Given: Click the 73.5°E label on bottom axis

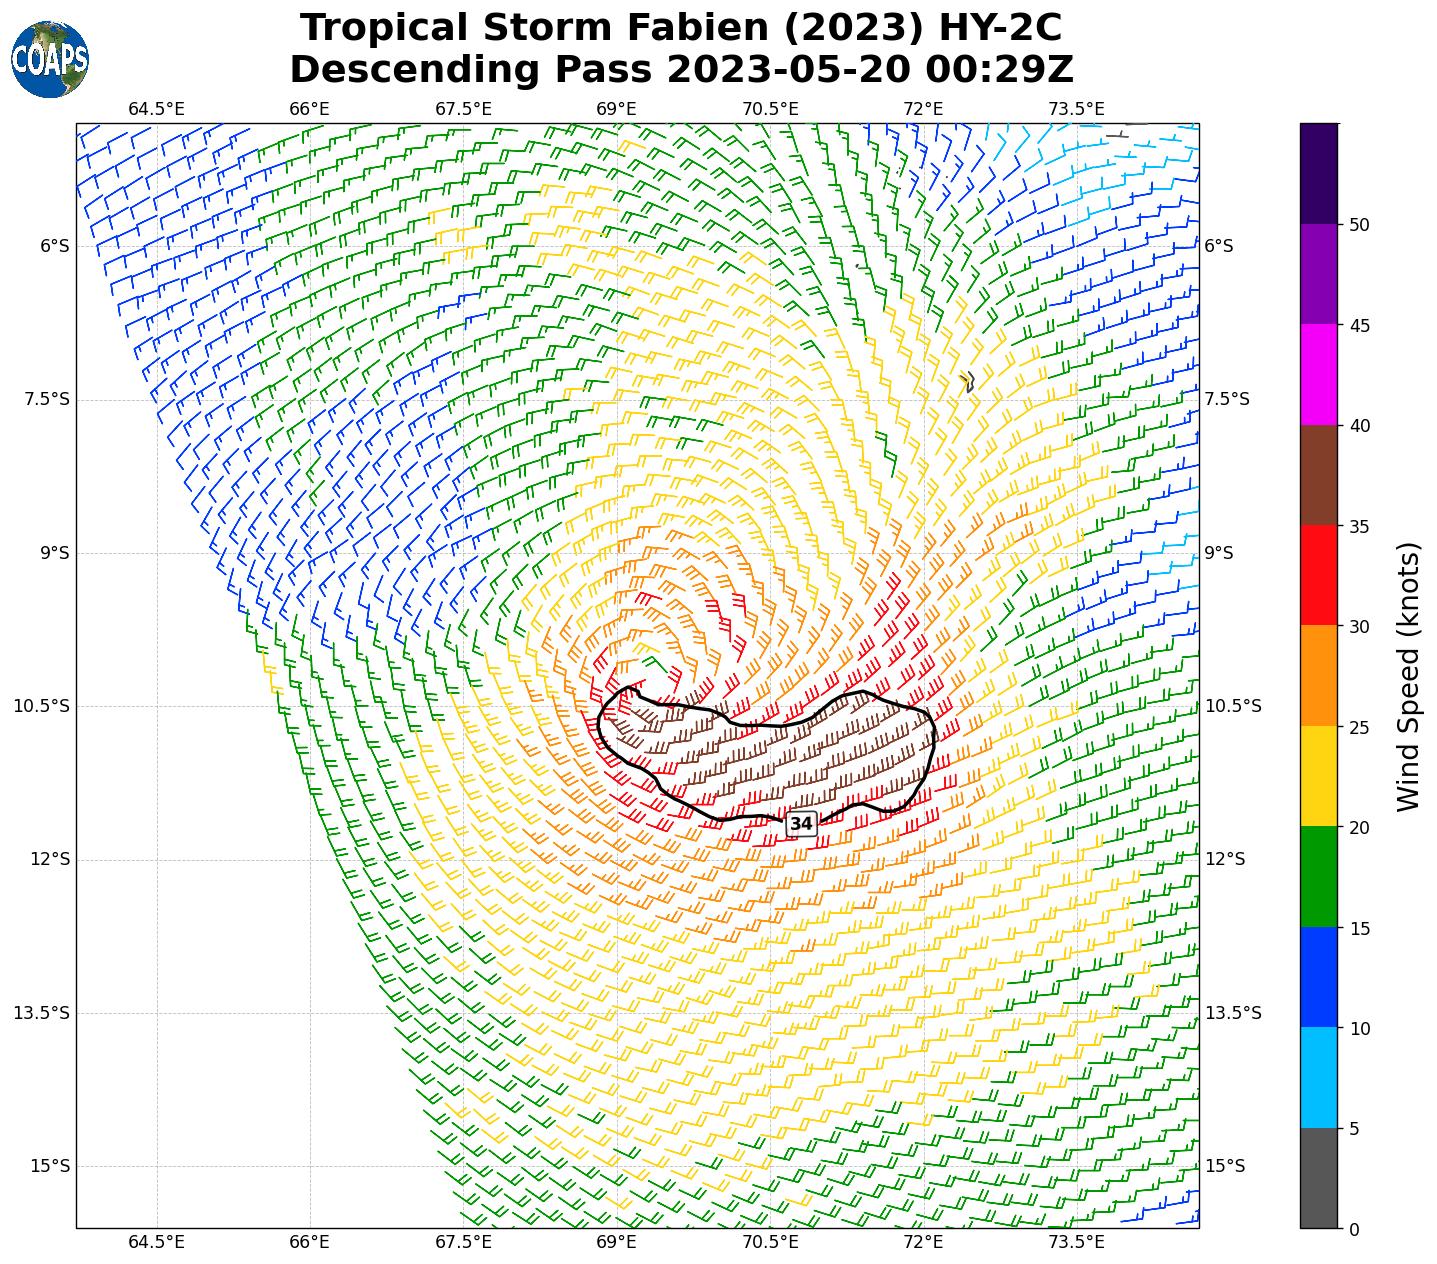Looking at the screenshot, I should (1076, 1242).
